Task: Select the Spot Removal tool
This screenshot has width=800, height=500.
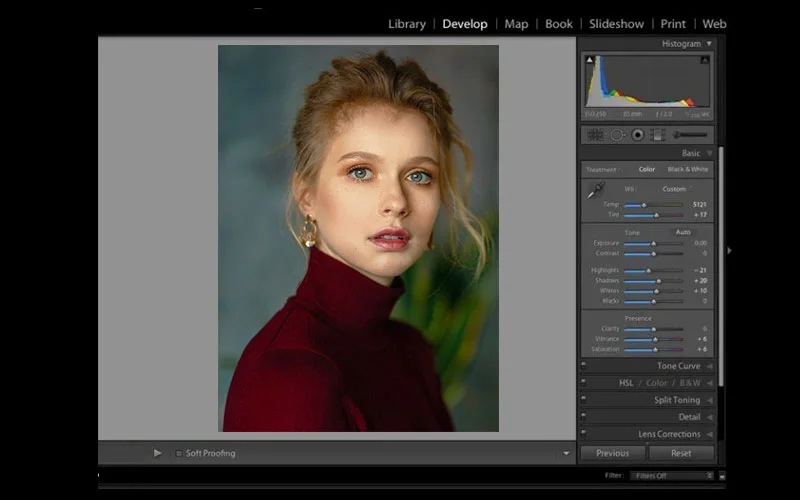Action: (x=616, y=134)
